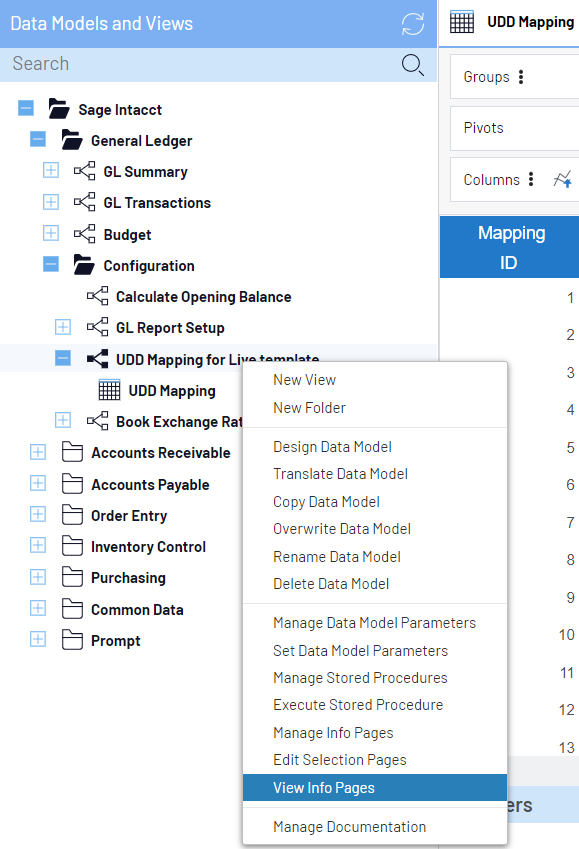Click the Accounts Receivable folder icon
The image size is (579, 849).
72,452
